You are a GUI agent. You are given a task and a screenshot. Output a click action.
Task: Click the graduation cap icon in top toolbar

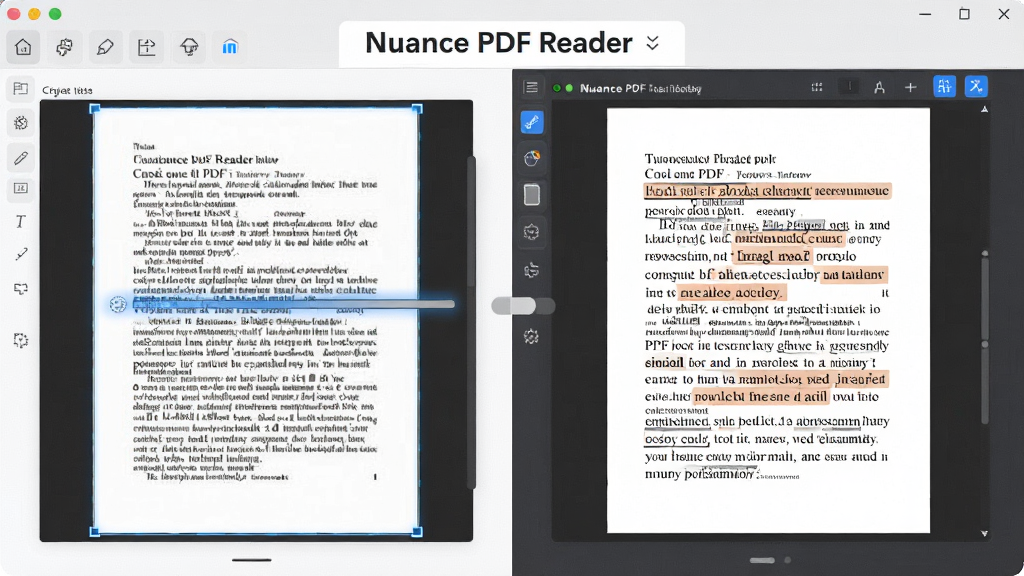(x=189, y=47)
